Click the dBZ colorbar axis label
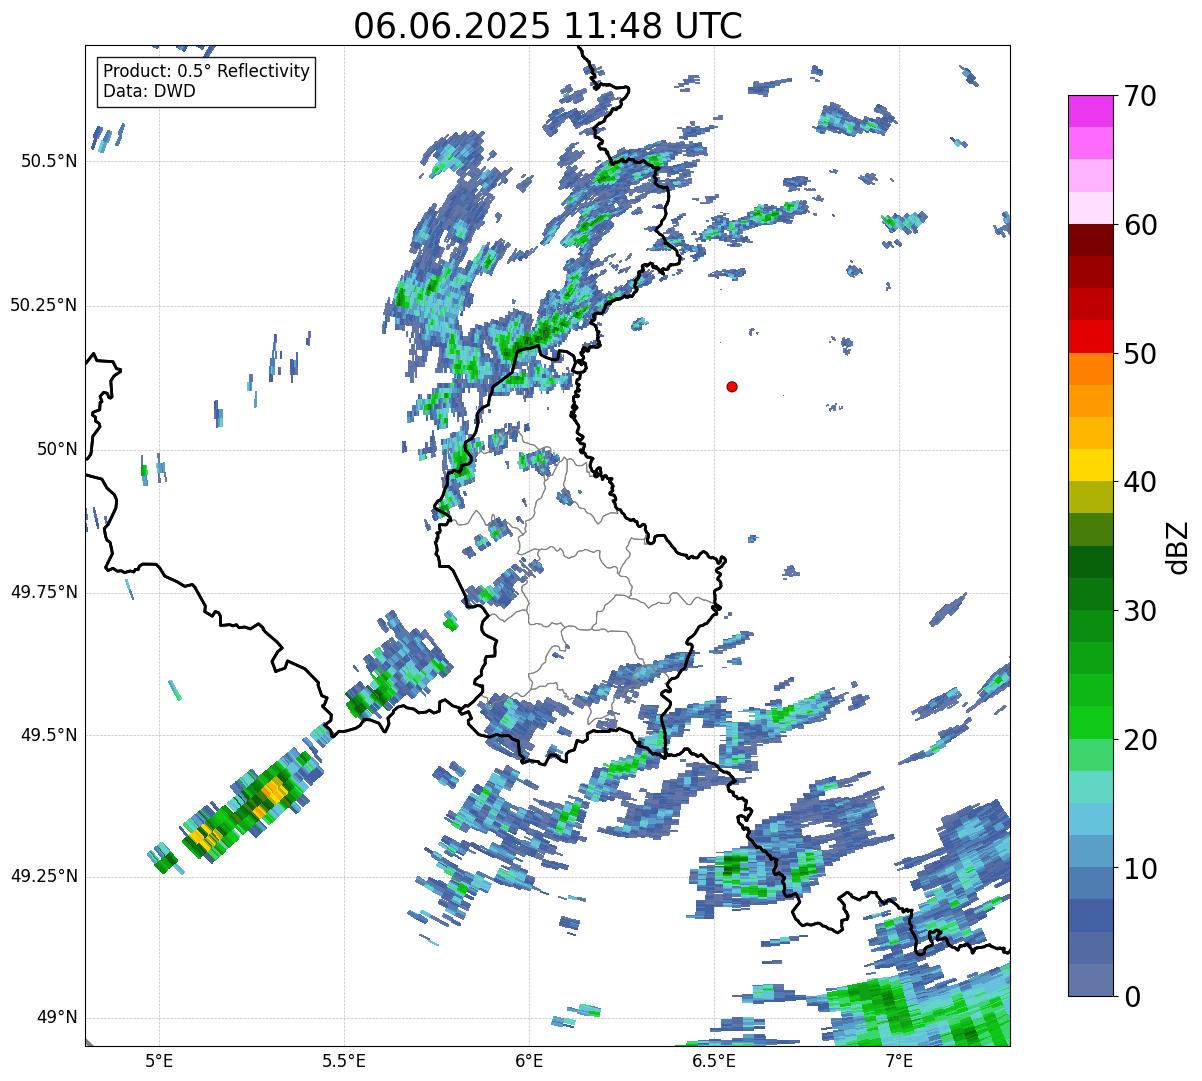1202x1081 pixels. tap(1178, 546)
